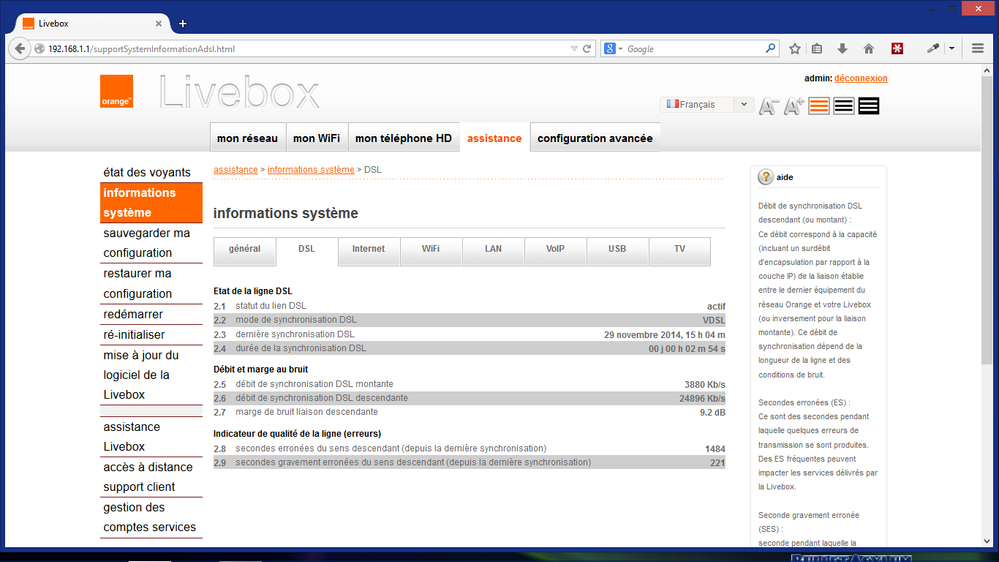
Task: Click the statut du lien DSL row
Action: click(x=469, y=306)
